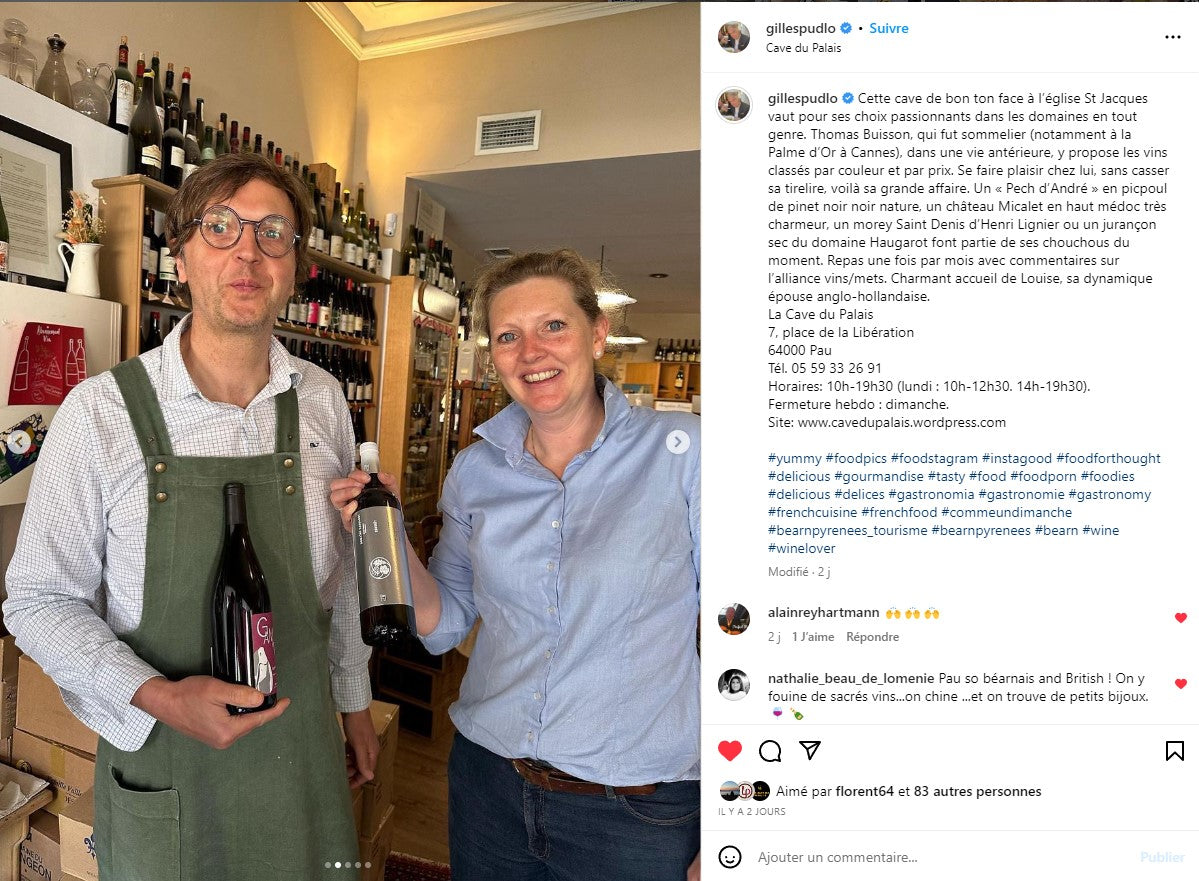Open gillespudlo's header profile picture
The width and height of the screenshot is (1199, 881).
click(x=733, y=37)
